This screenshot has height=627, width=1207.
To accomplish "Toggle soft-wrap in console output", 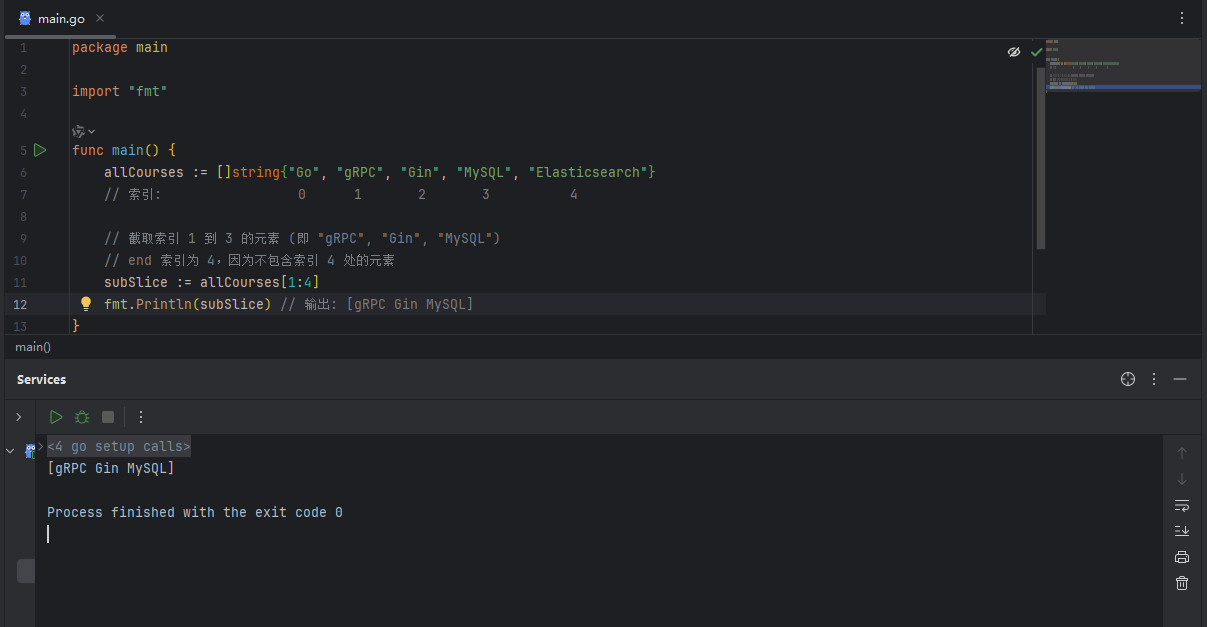I will point(1182,505).
